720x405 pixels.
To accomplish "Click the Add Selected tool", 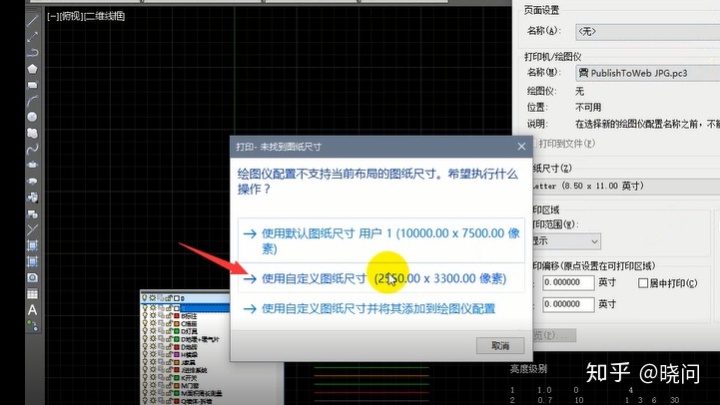I will point(32,326).
